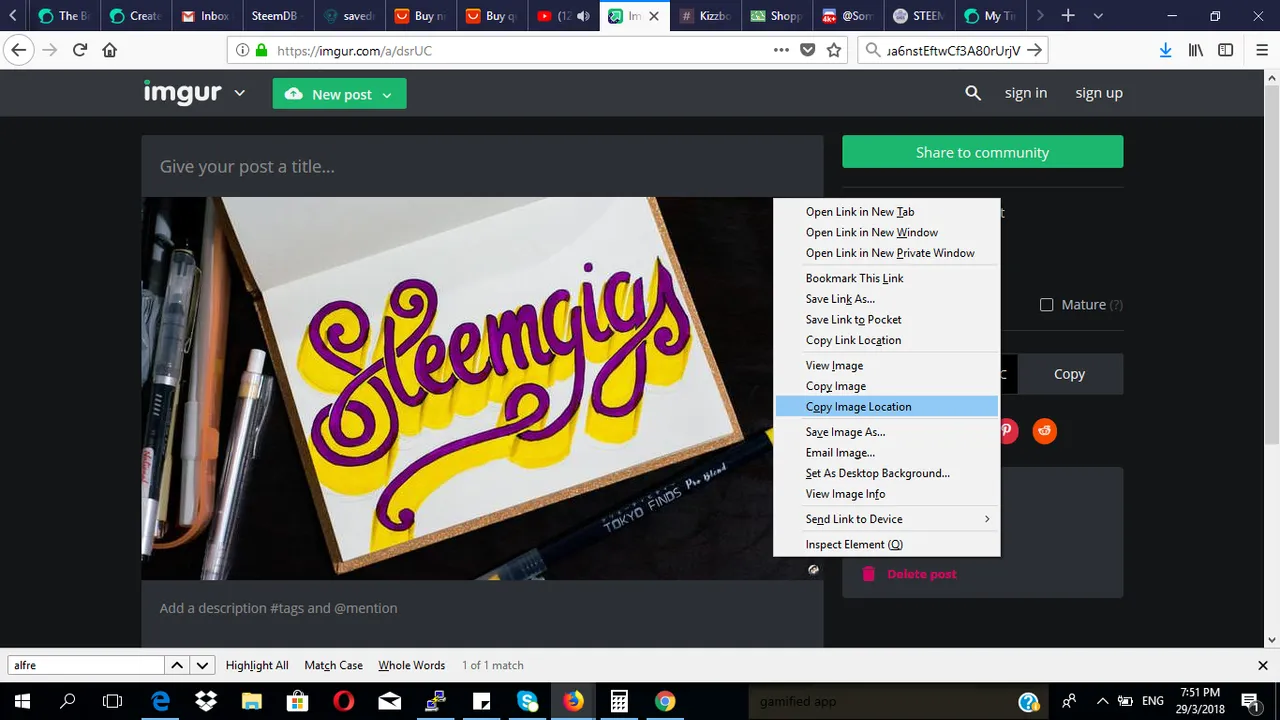The width and height of the screenshot is (1280, 720).
Task: Click the search bar go arrow
Action: (1035, 50)
